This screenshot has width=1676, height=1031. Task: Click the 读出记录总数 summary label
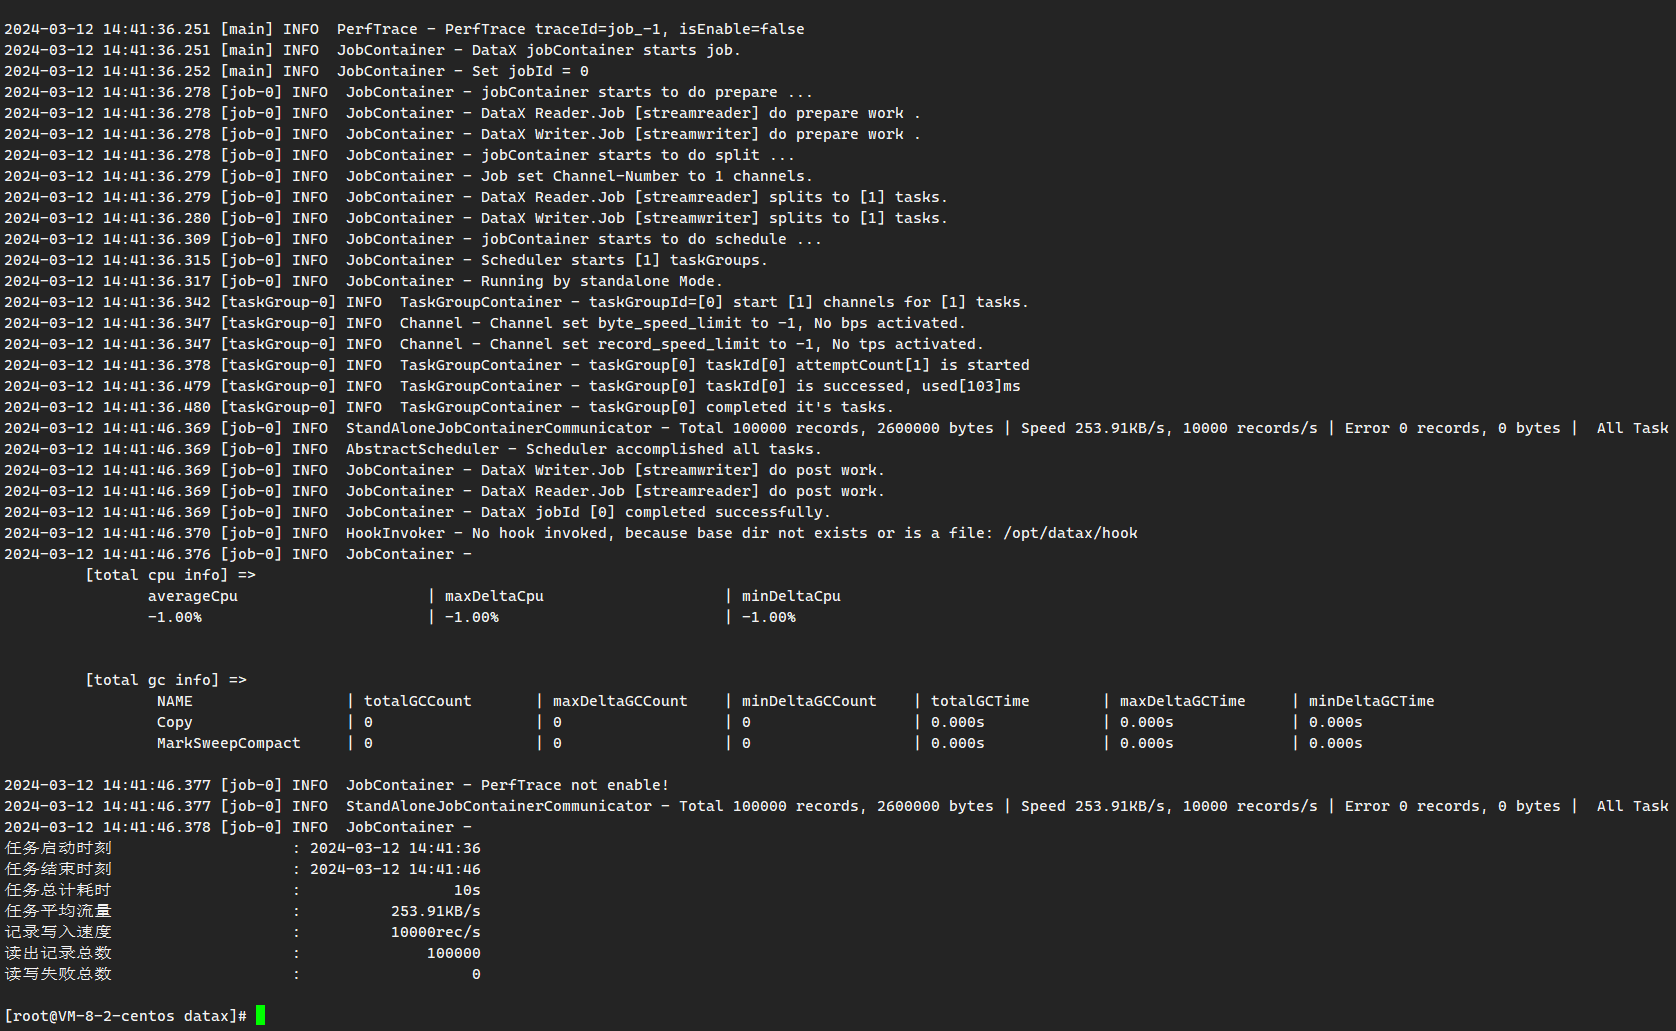pos(58,953)
